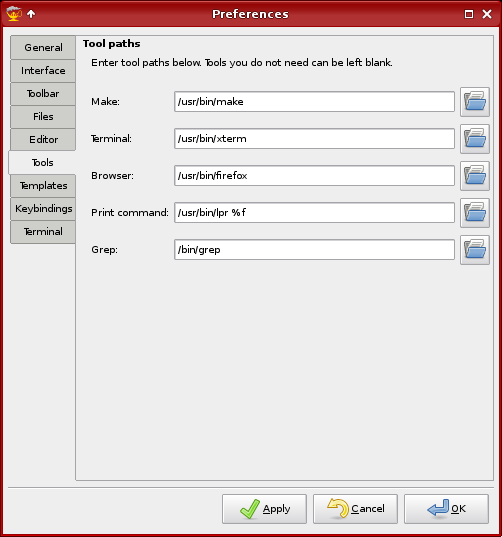Select the Toolbar tab
This screenshot has width=502, height=537.
[x=43, y=93]
